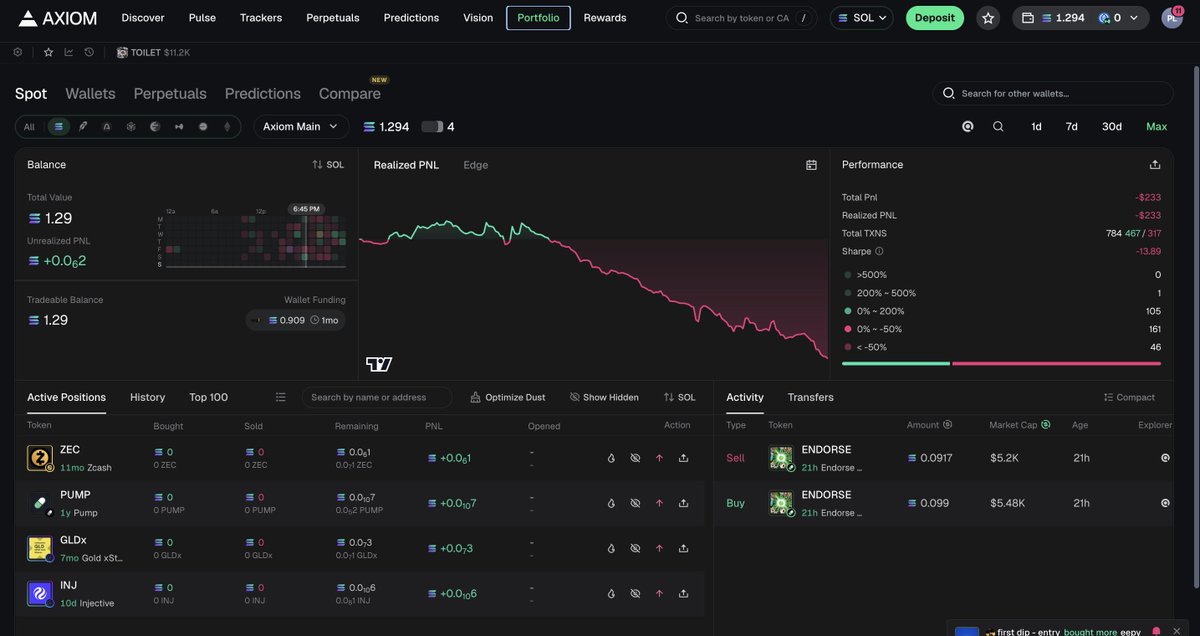Hide the PUMP position with eye-slash icon
The height and width of the screenshot is (636, 1200).
635,503
